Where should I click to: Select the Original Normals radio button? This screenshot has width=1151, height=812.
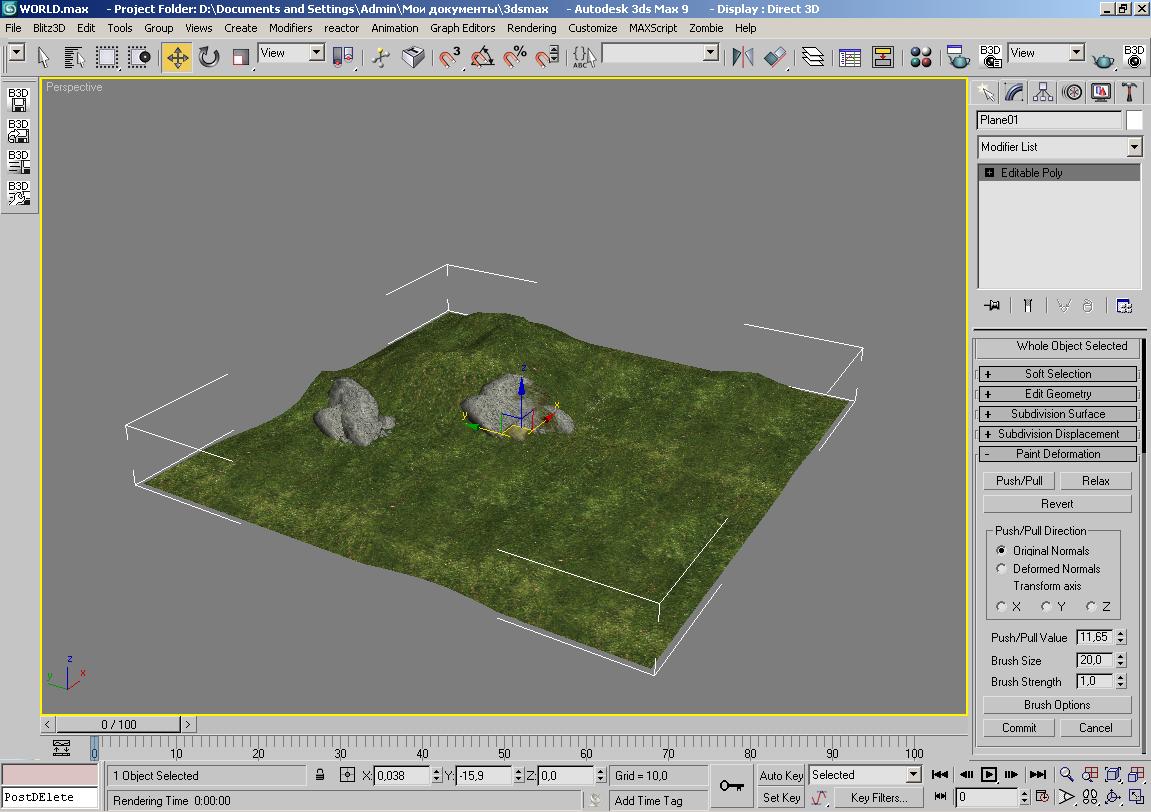click(1001, 551)
